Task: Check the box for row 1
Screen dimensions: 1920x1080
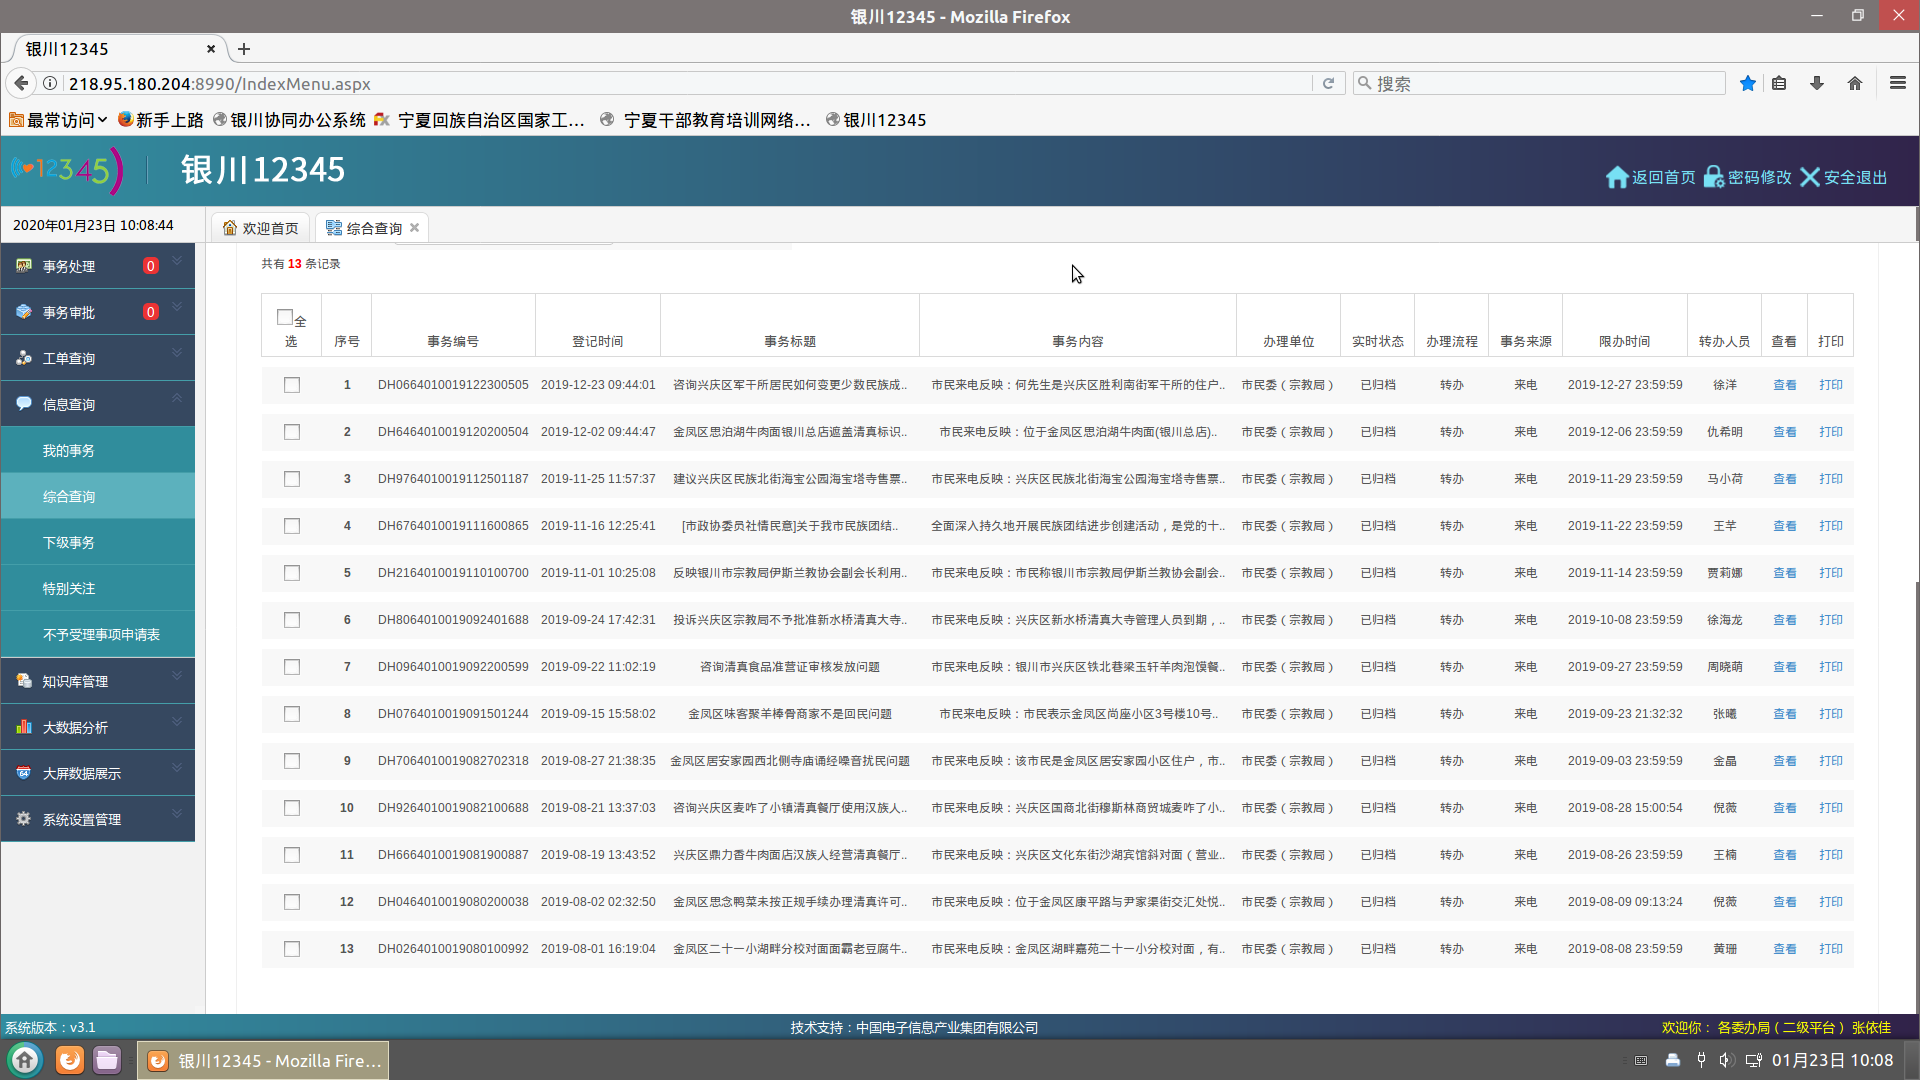Action: pos(292,385)
